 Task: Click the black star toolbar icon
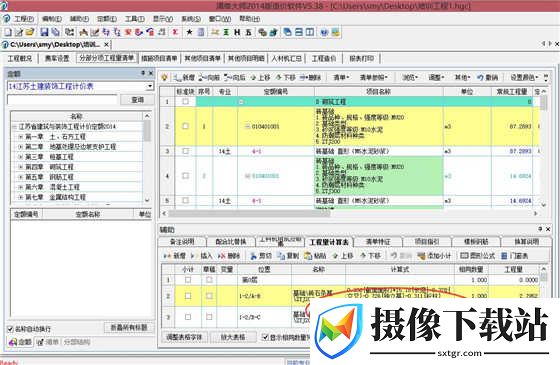[189, 32]
